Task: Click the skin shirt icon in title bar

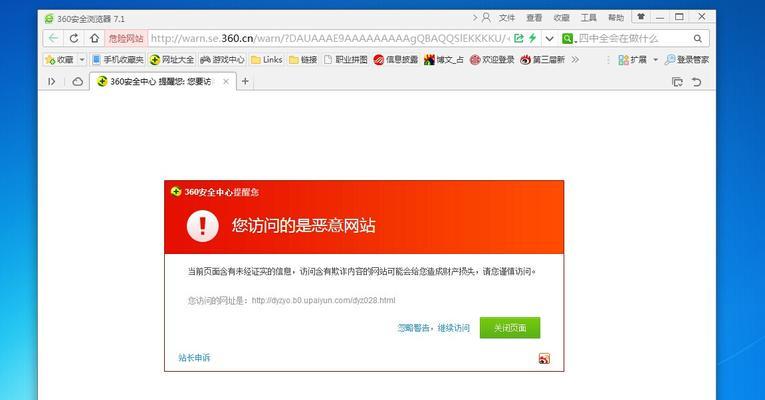Action: pos(641,17)
